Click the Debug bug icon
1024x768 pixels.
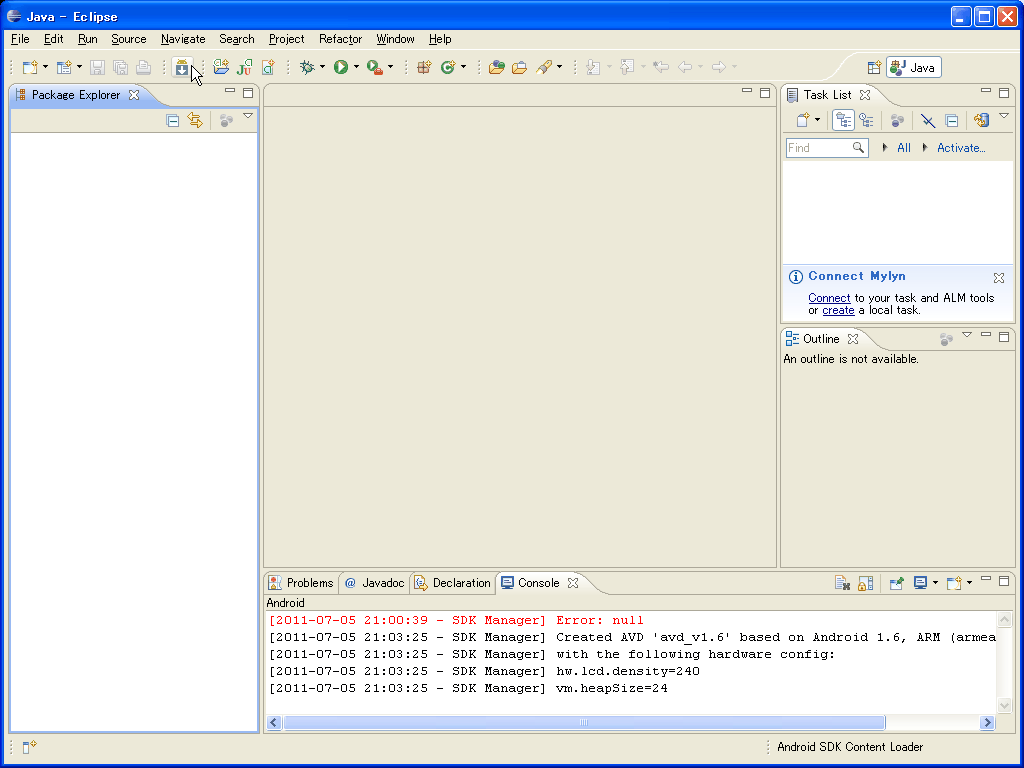click(307, 67)
